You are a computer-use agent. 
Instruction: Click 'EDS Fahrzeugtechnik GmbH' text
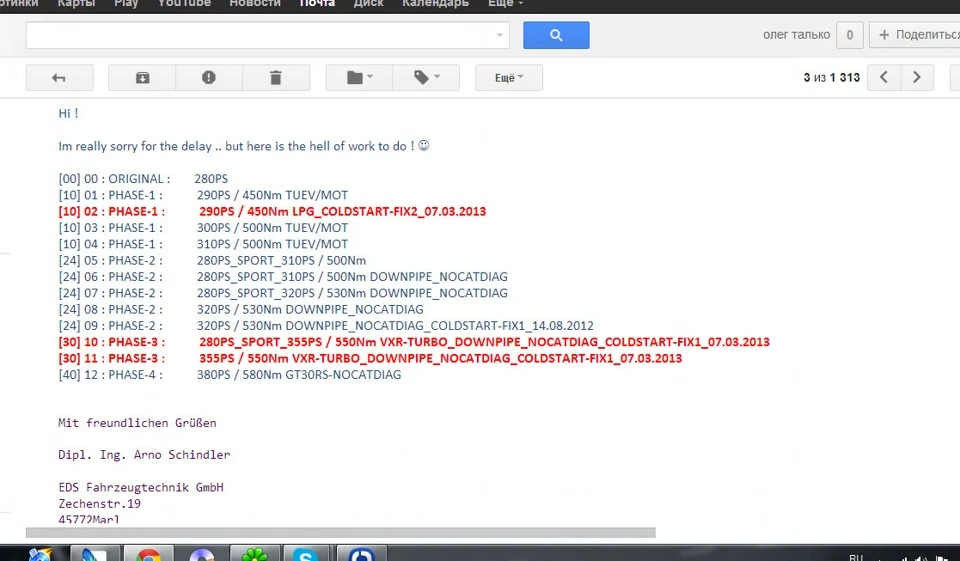pyautogui.click(x=141, y=488)
